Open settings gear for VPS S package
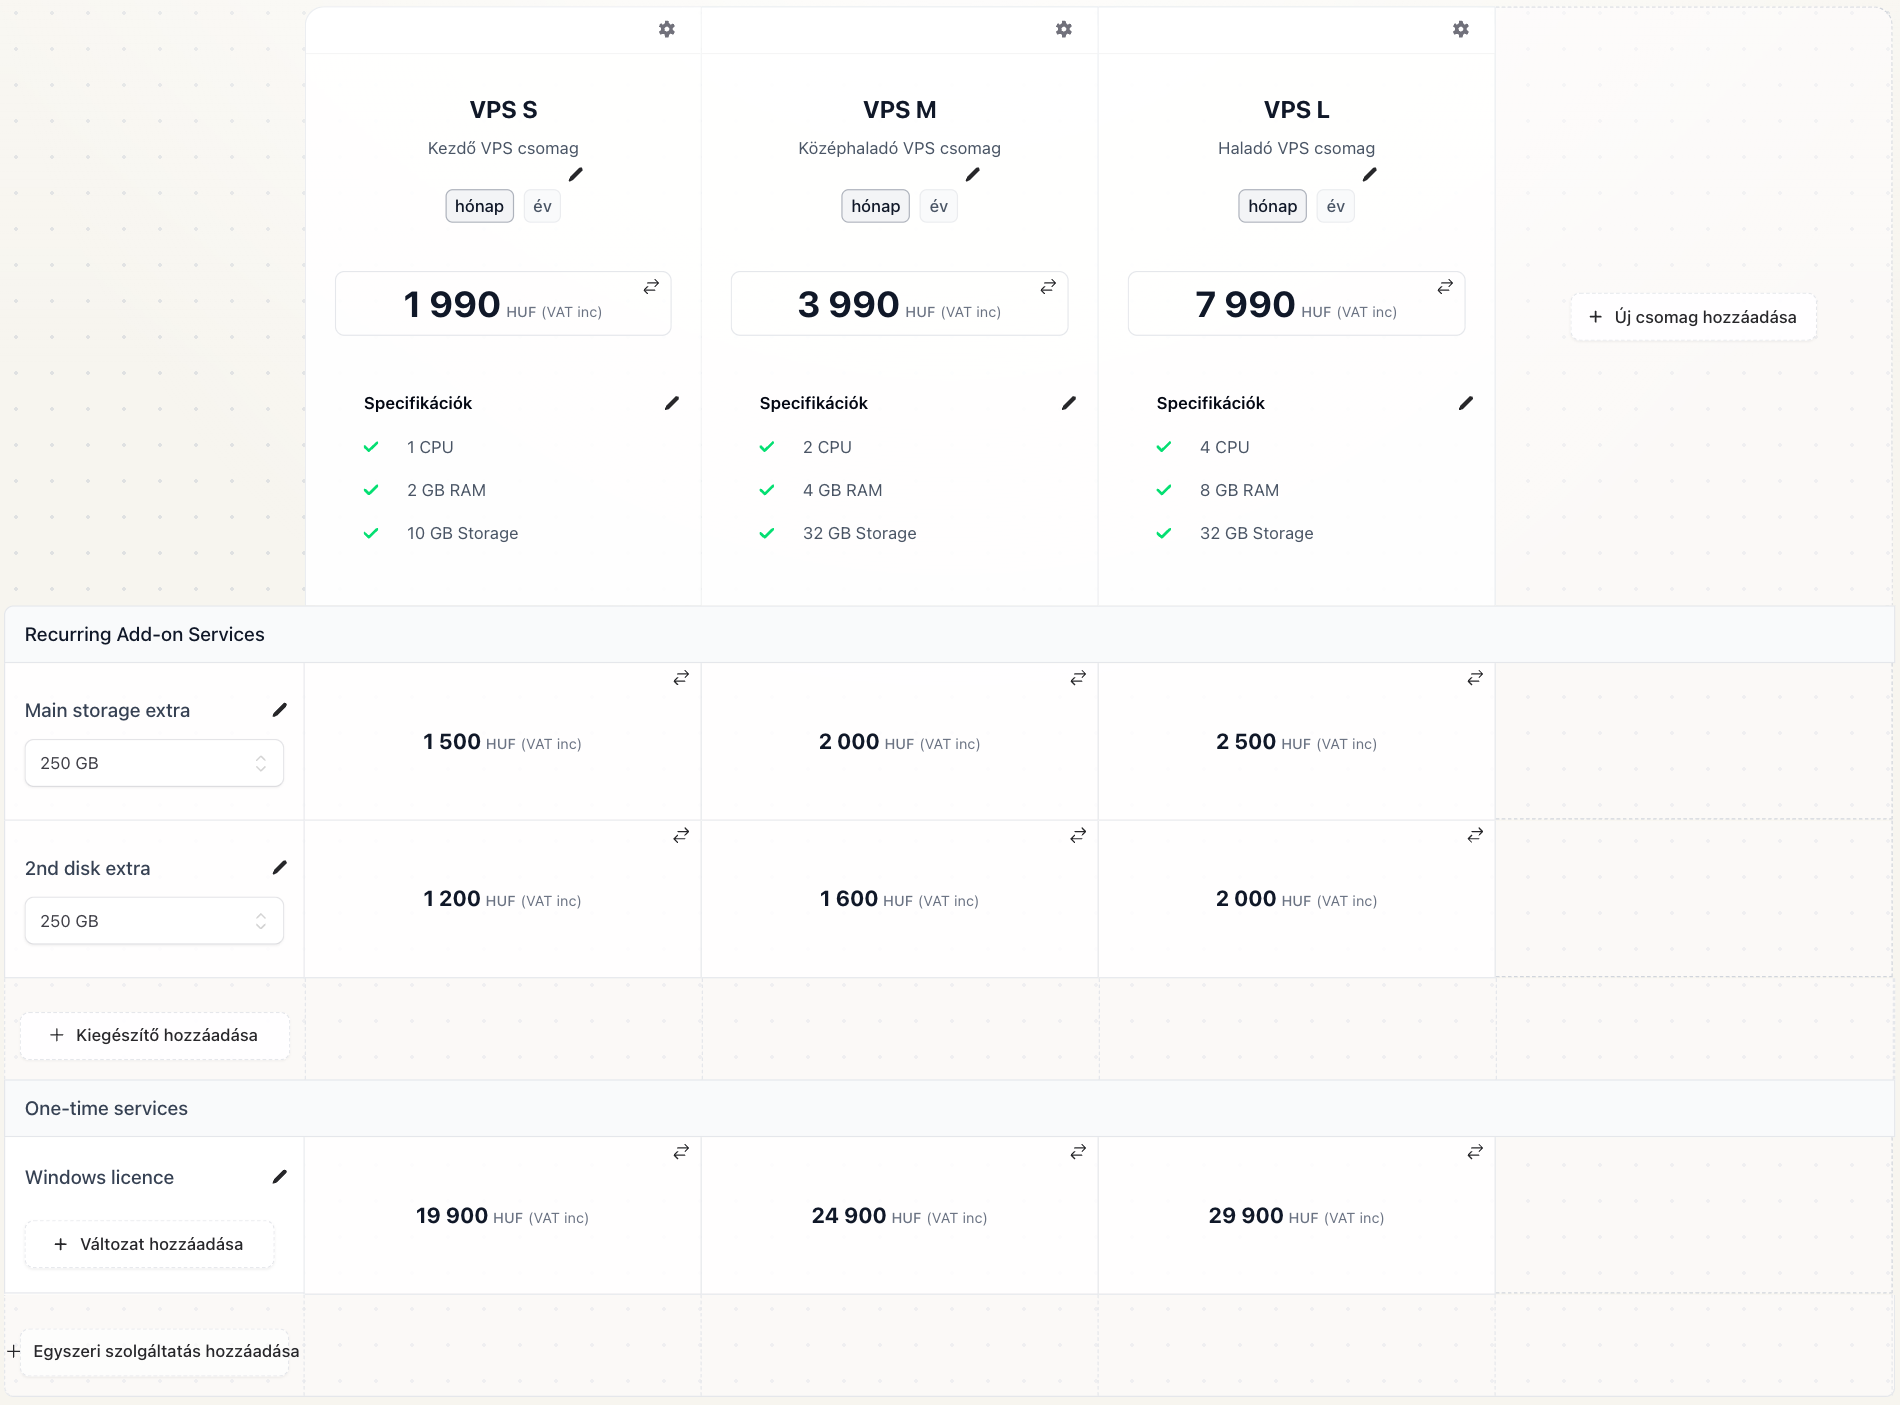1900x1405 pixels. coord(667,29)
